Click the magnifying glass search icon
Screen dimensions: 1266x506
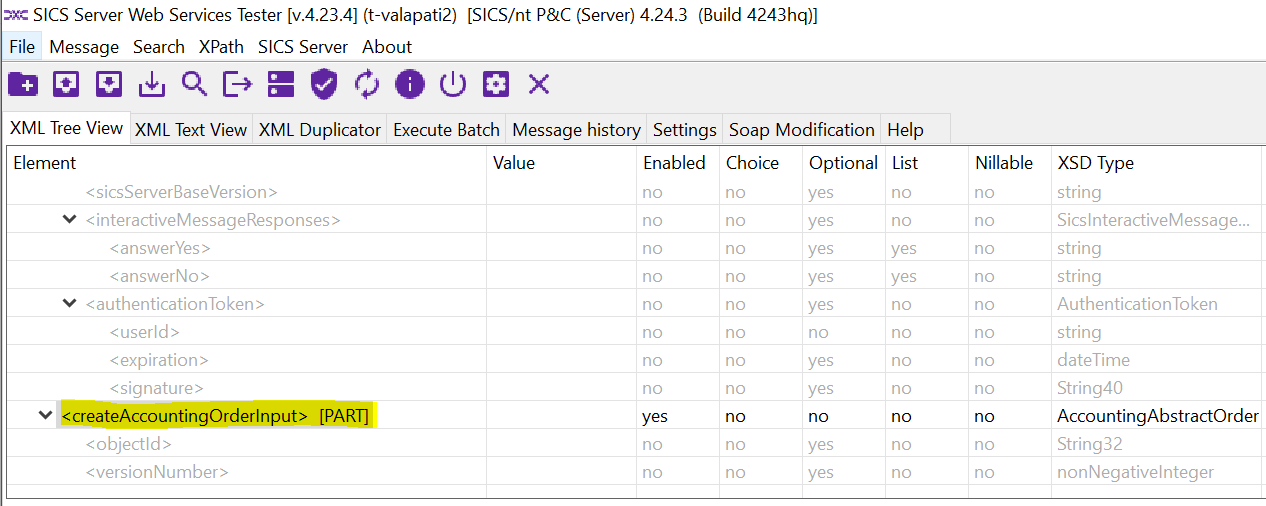tap(194, 85)
